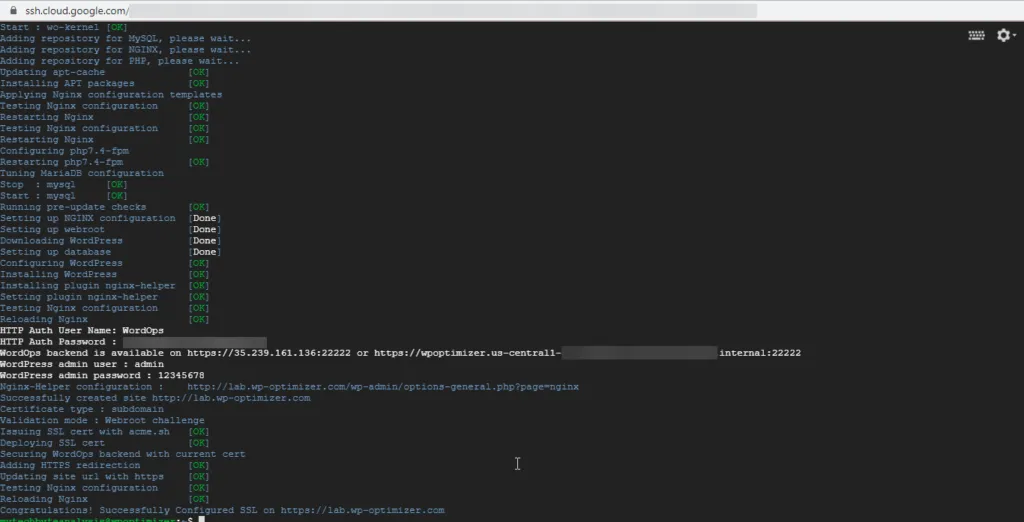Click the terminal command prompt cursor

point(202,520)
